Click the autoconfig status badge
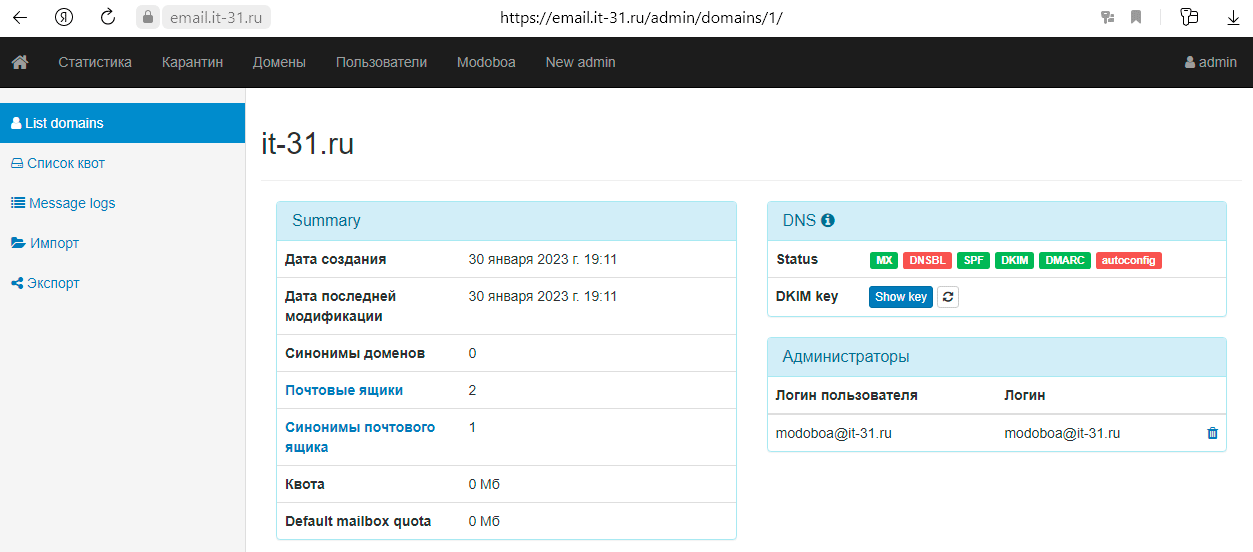The width and height of the screenshot is (1253, 552). tap(1129, 260)
